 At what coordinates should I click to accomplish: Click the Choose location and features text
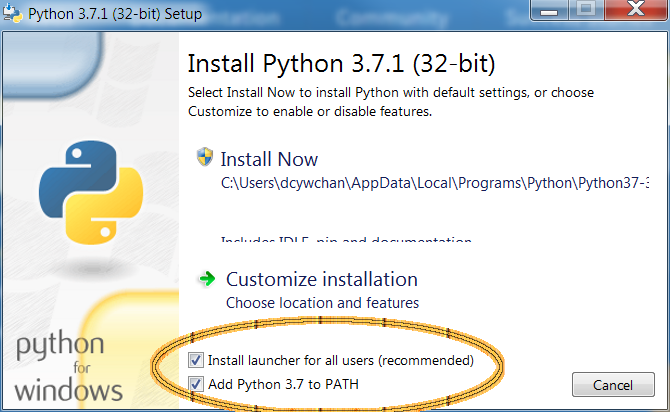coord(323,303)
